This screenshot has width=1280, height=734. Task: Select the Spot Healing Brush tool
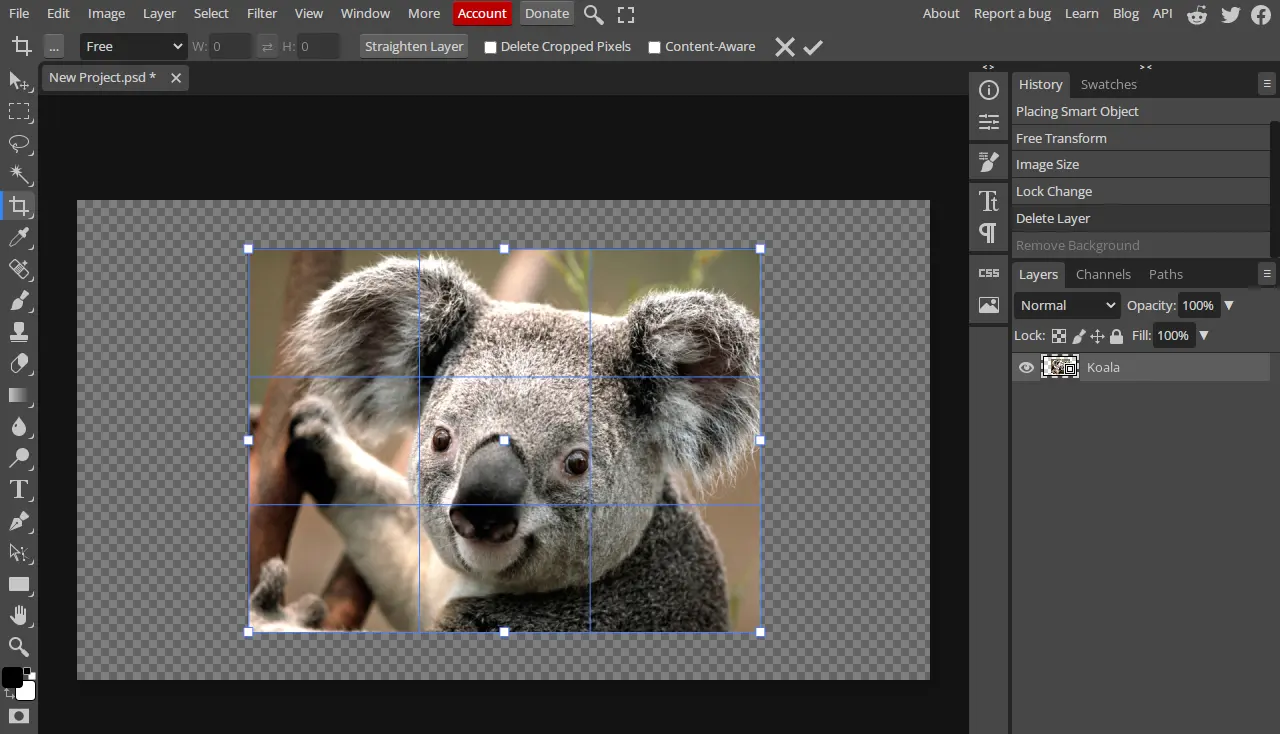(x=19, y=269)
